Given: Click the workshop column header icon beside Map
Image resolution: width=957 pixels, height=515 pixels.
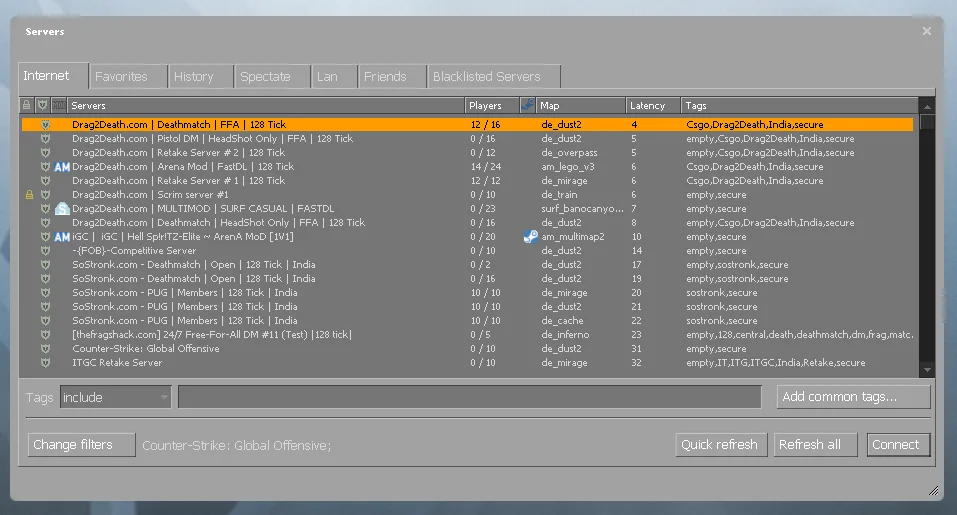Looking at the screenshot, I should click(527, 105).
